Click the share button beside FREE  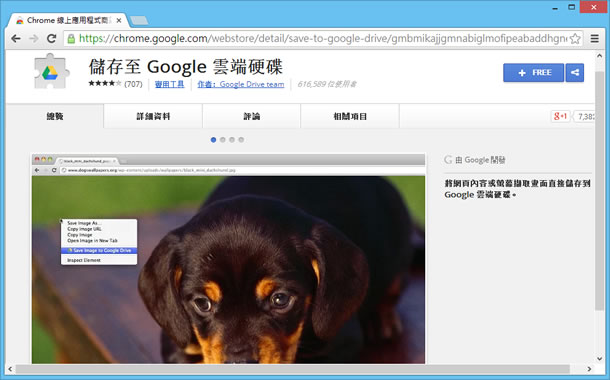(575, 72)
